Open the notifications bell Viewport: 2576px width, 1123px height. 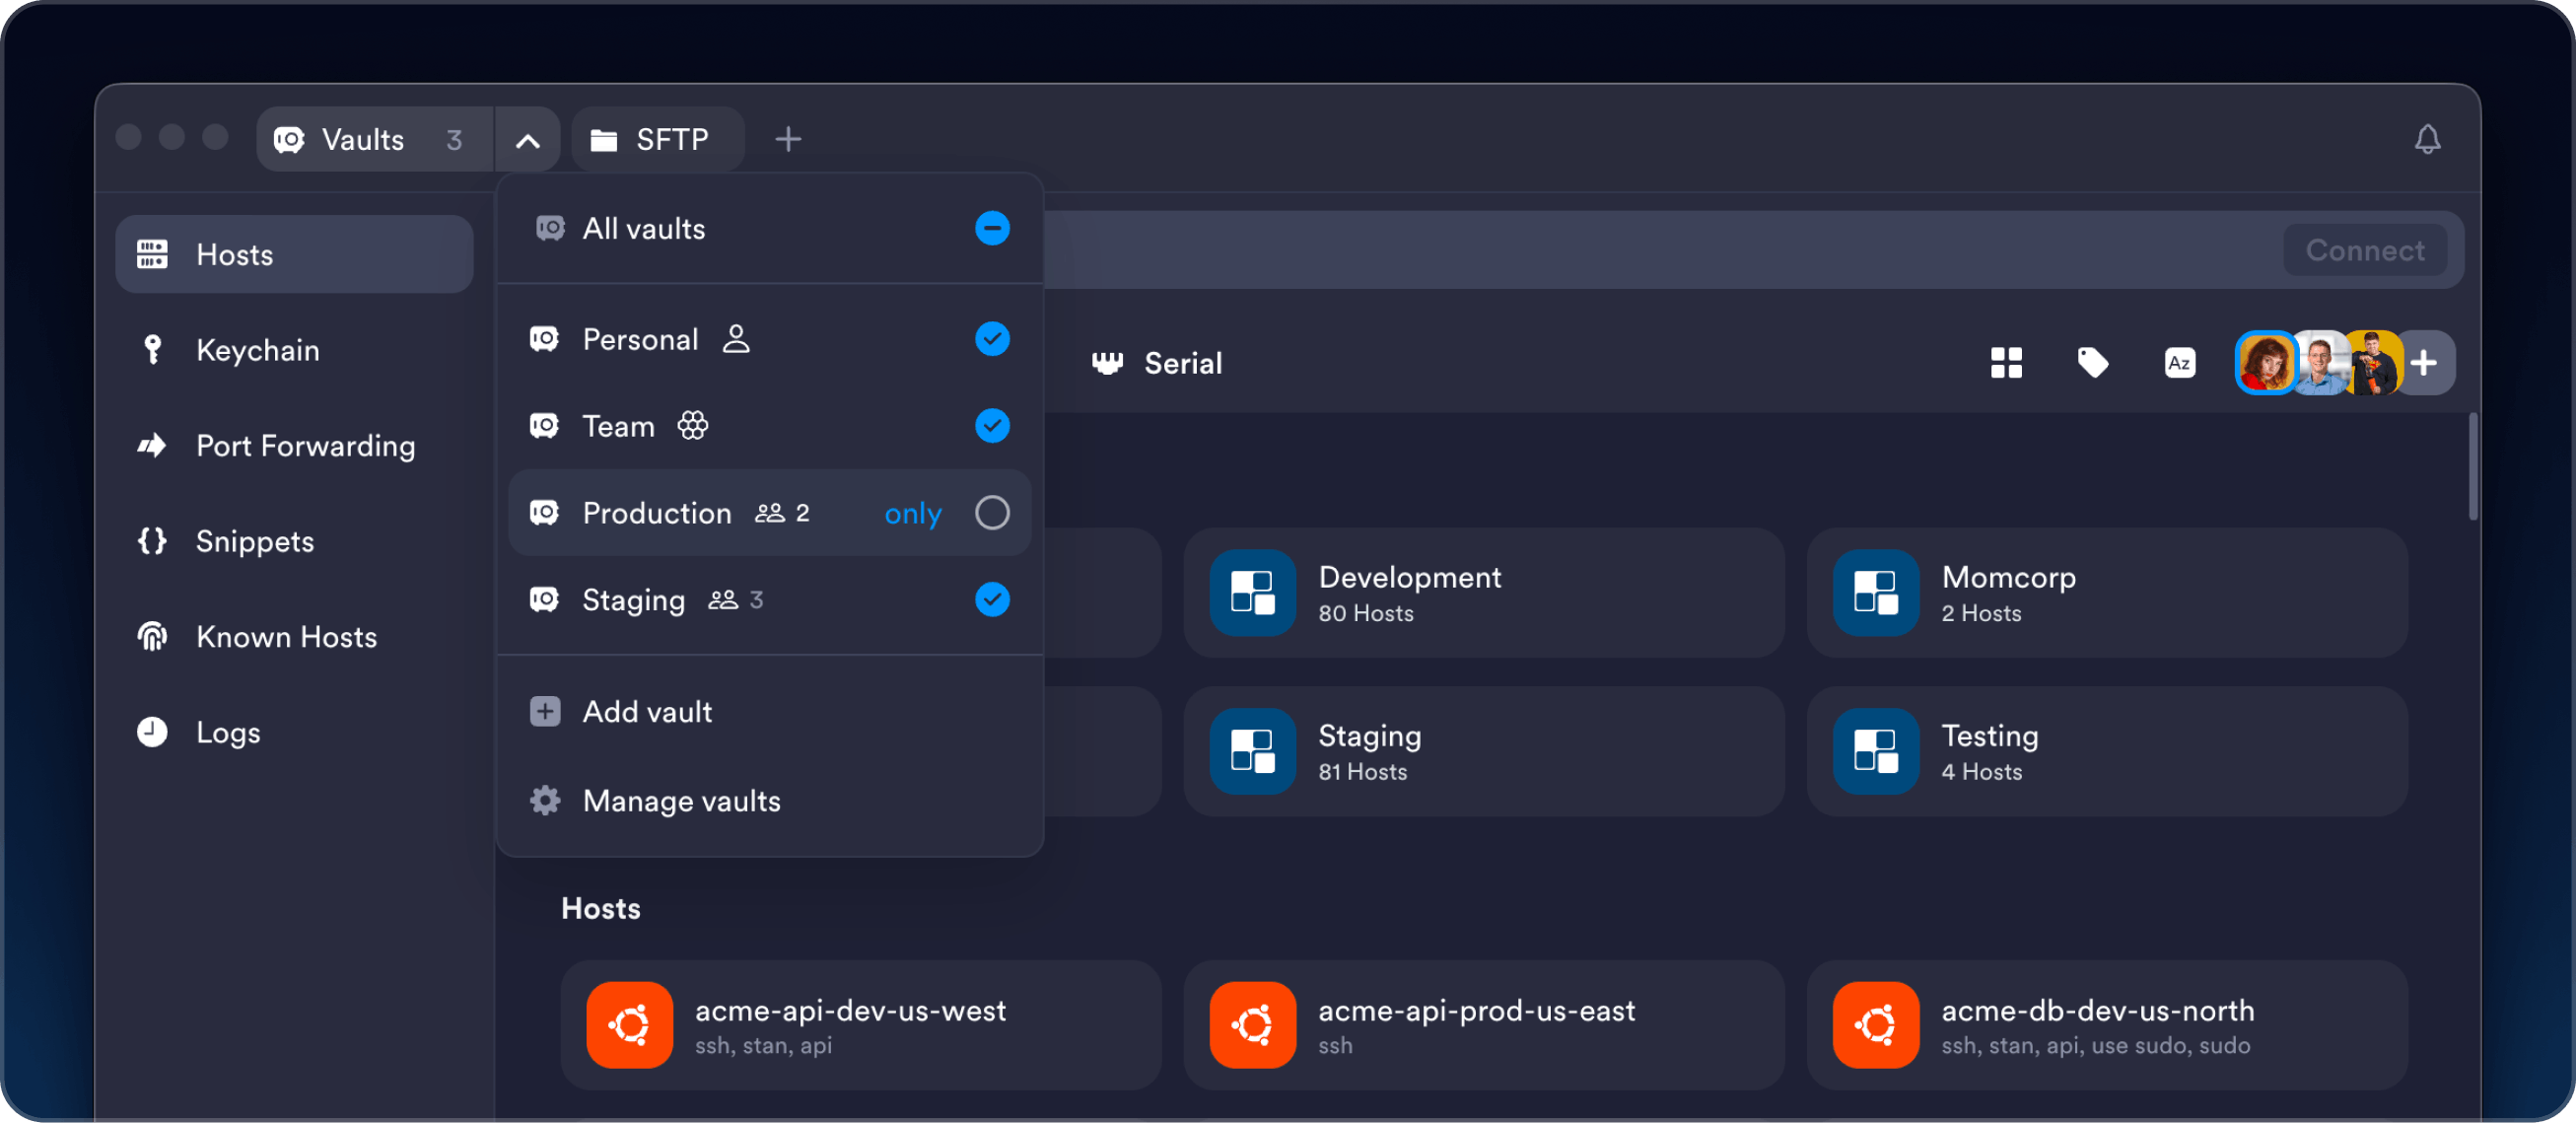point(2427,139)
